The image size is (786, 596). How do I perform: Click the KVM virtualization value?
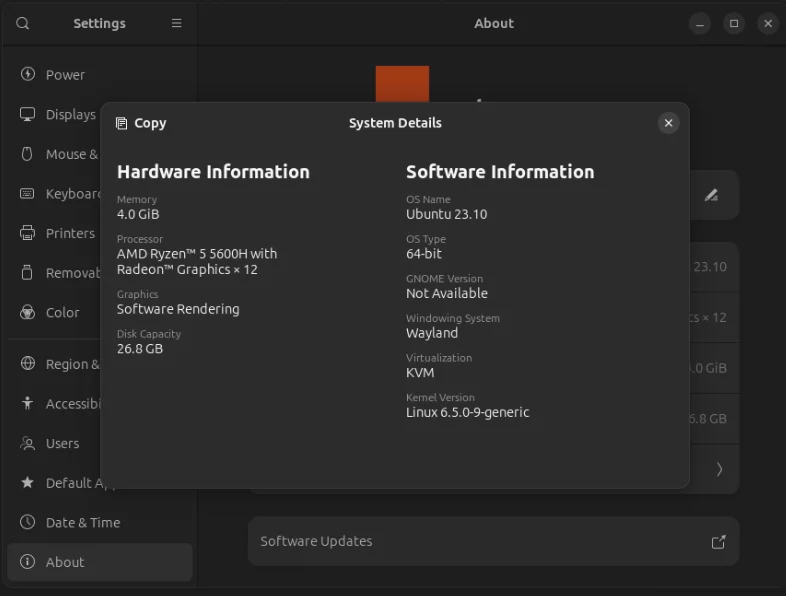tap(420, 372)
